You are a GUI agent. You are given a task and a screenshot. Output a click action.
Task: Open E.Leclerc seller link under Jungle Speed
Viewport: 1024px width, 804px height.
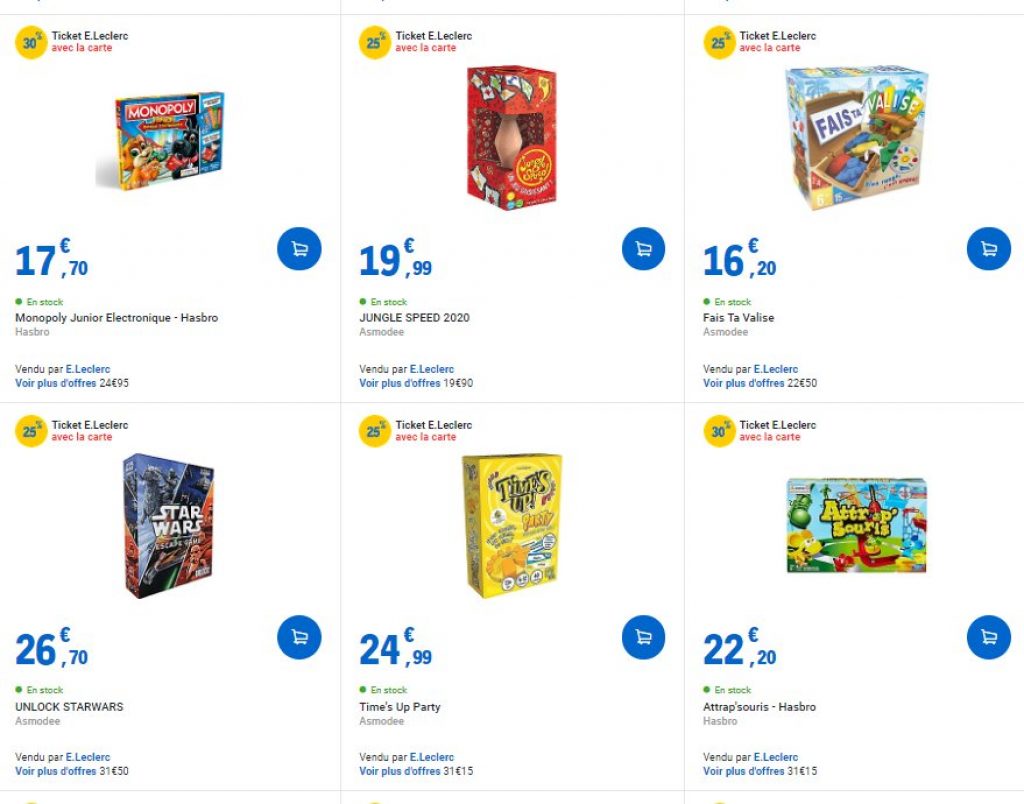(431, 369)
